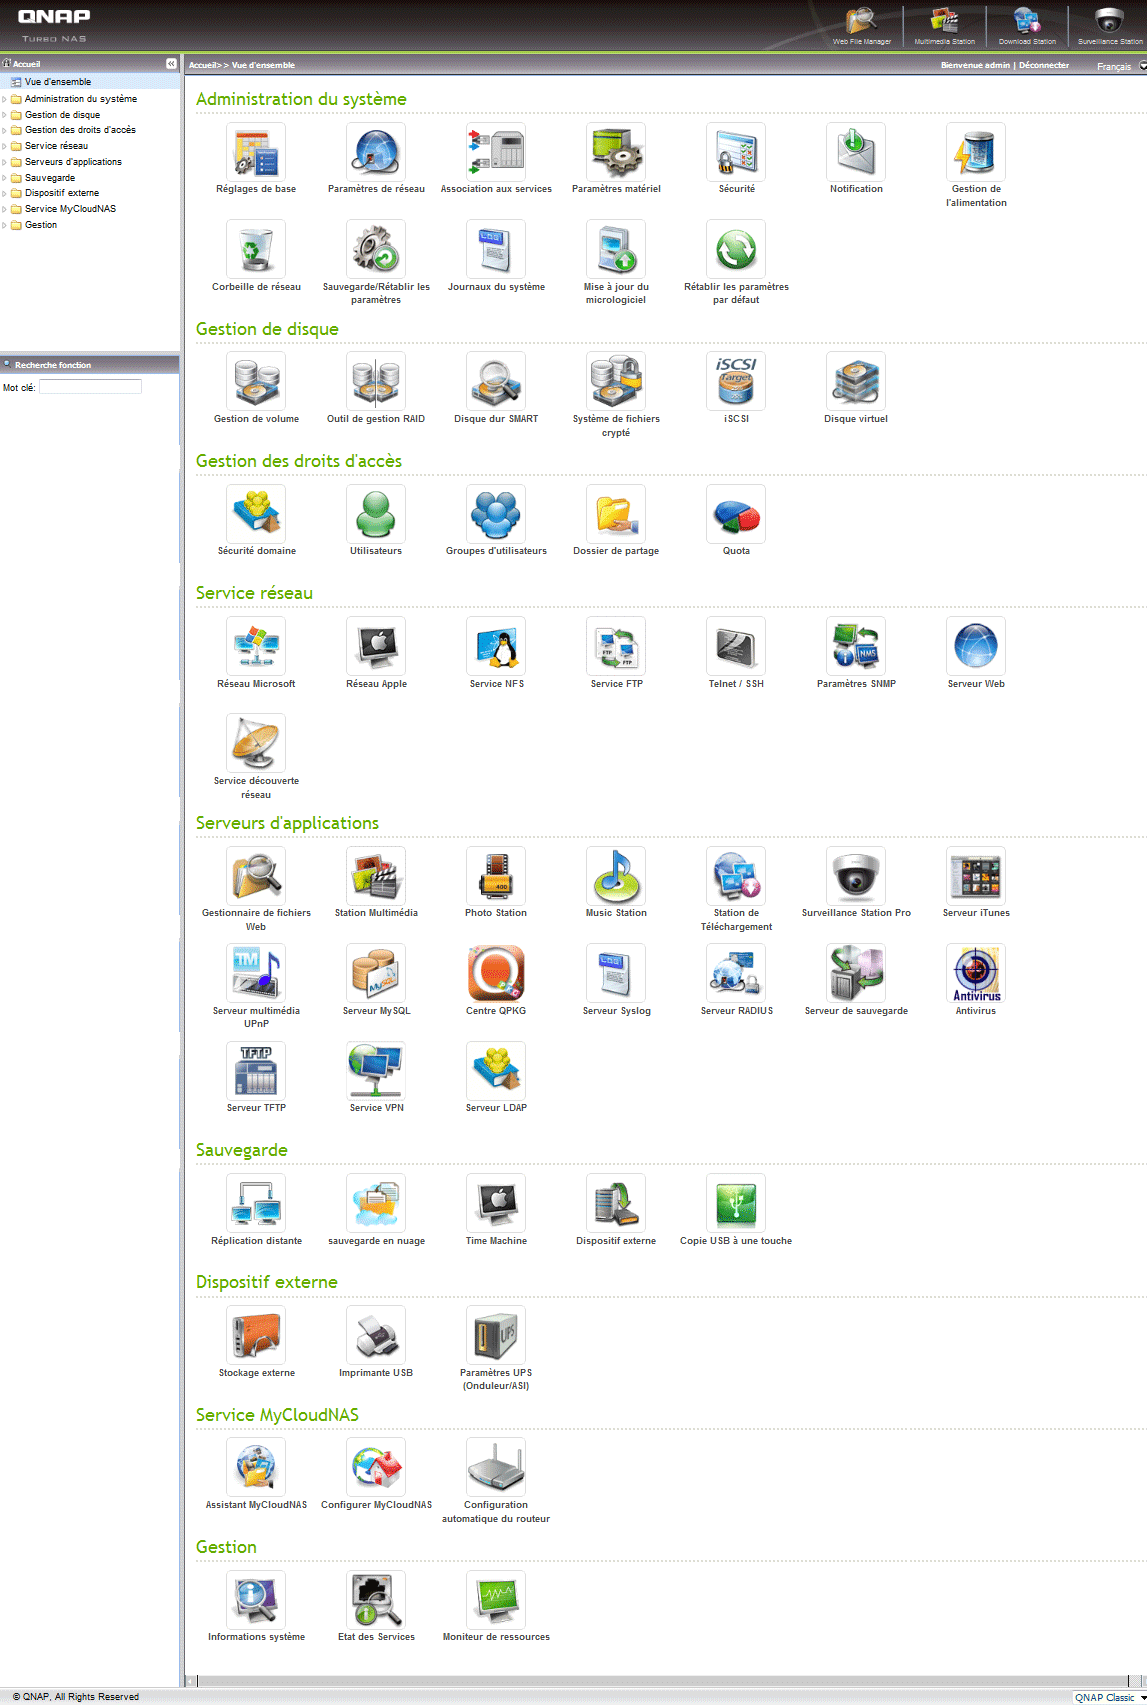
Task: Launch Web File Manager from top bar
Action: (862, 25)
